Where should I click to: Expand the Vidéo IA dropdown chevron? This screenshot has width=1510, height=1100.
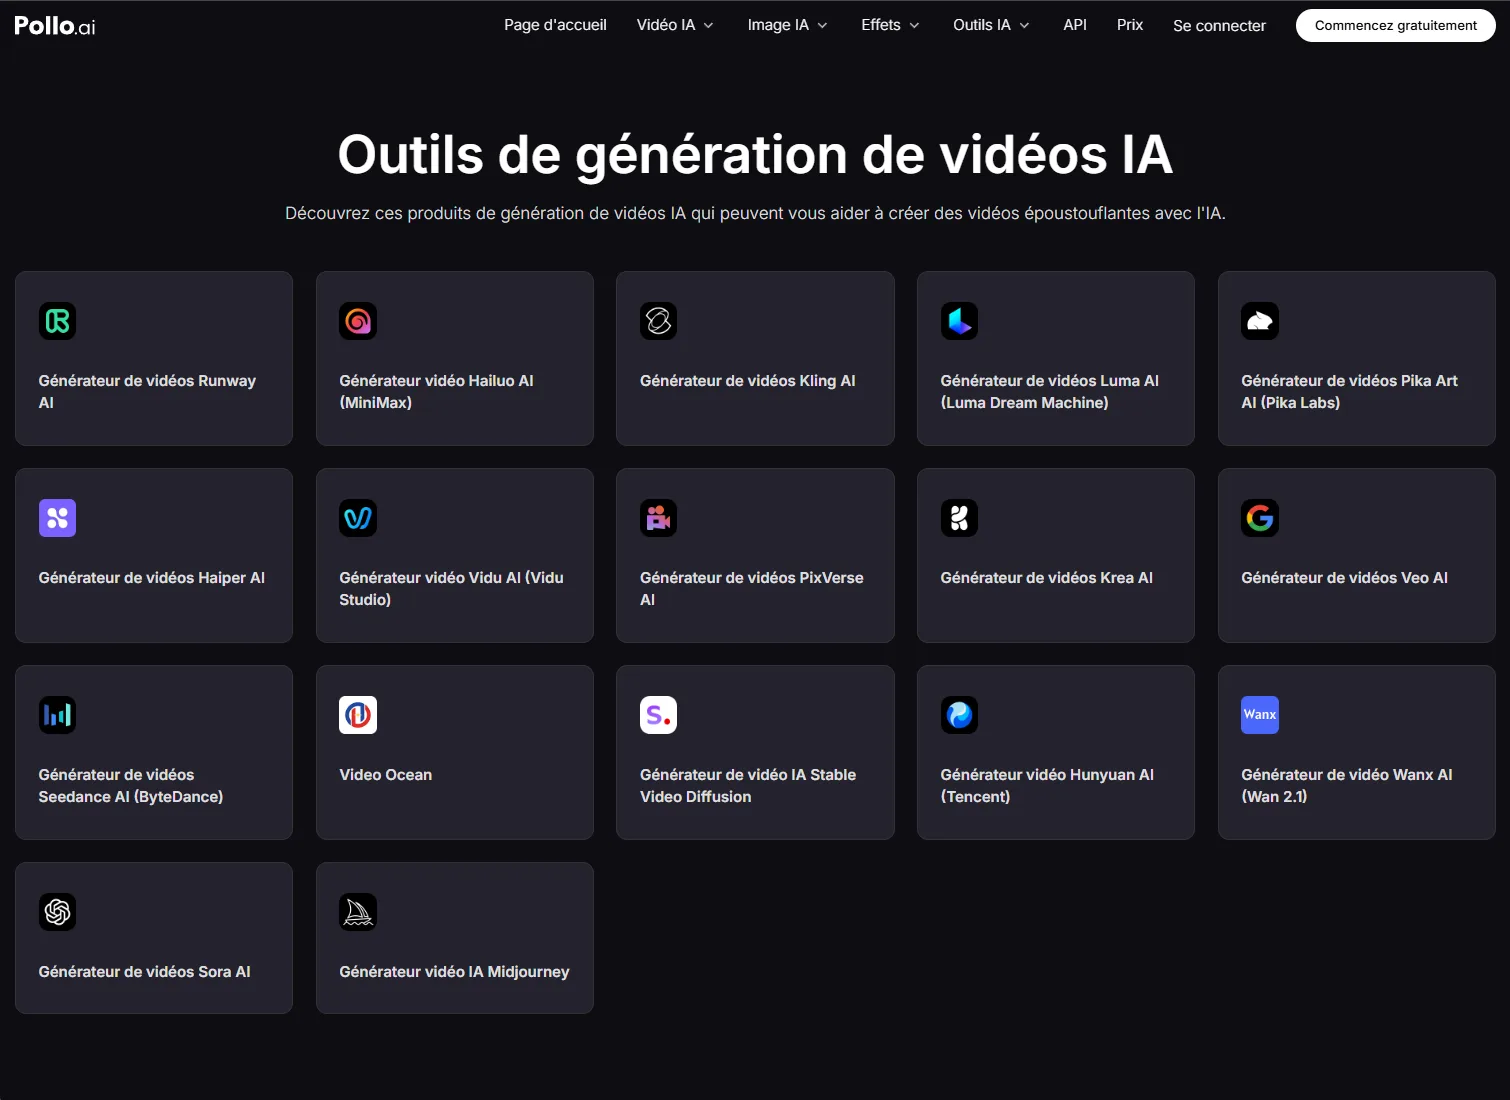pyautogui.click(x=709, y=26)
